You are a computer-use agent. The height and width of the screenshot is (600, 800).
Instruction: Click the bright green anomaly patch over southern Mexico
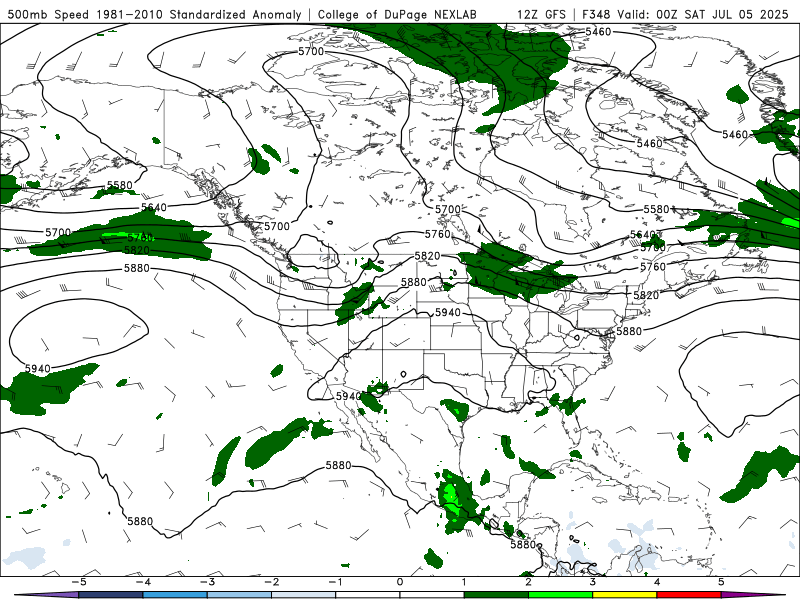pyautogui.click(x=452, y=499)
